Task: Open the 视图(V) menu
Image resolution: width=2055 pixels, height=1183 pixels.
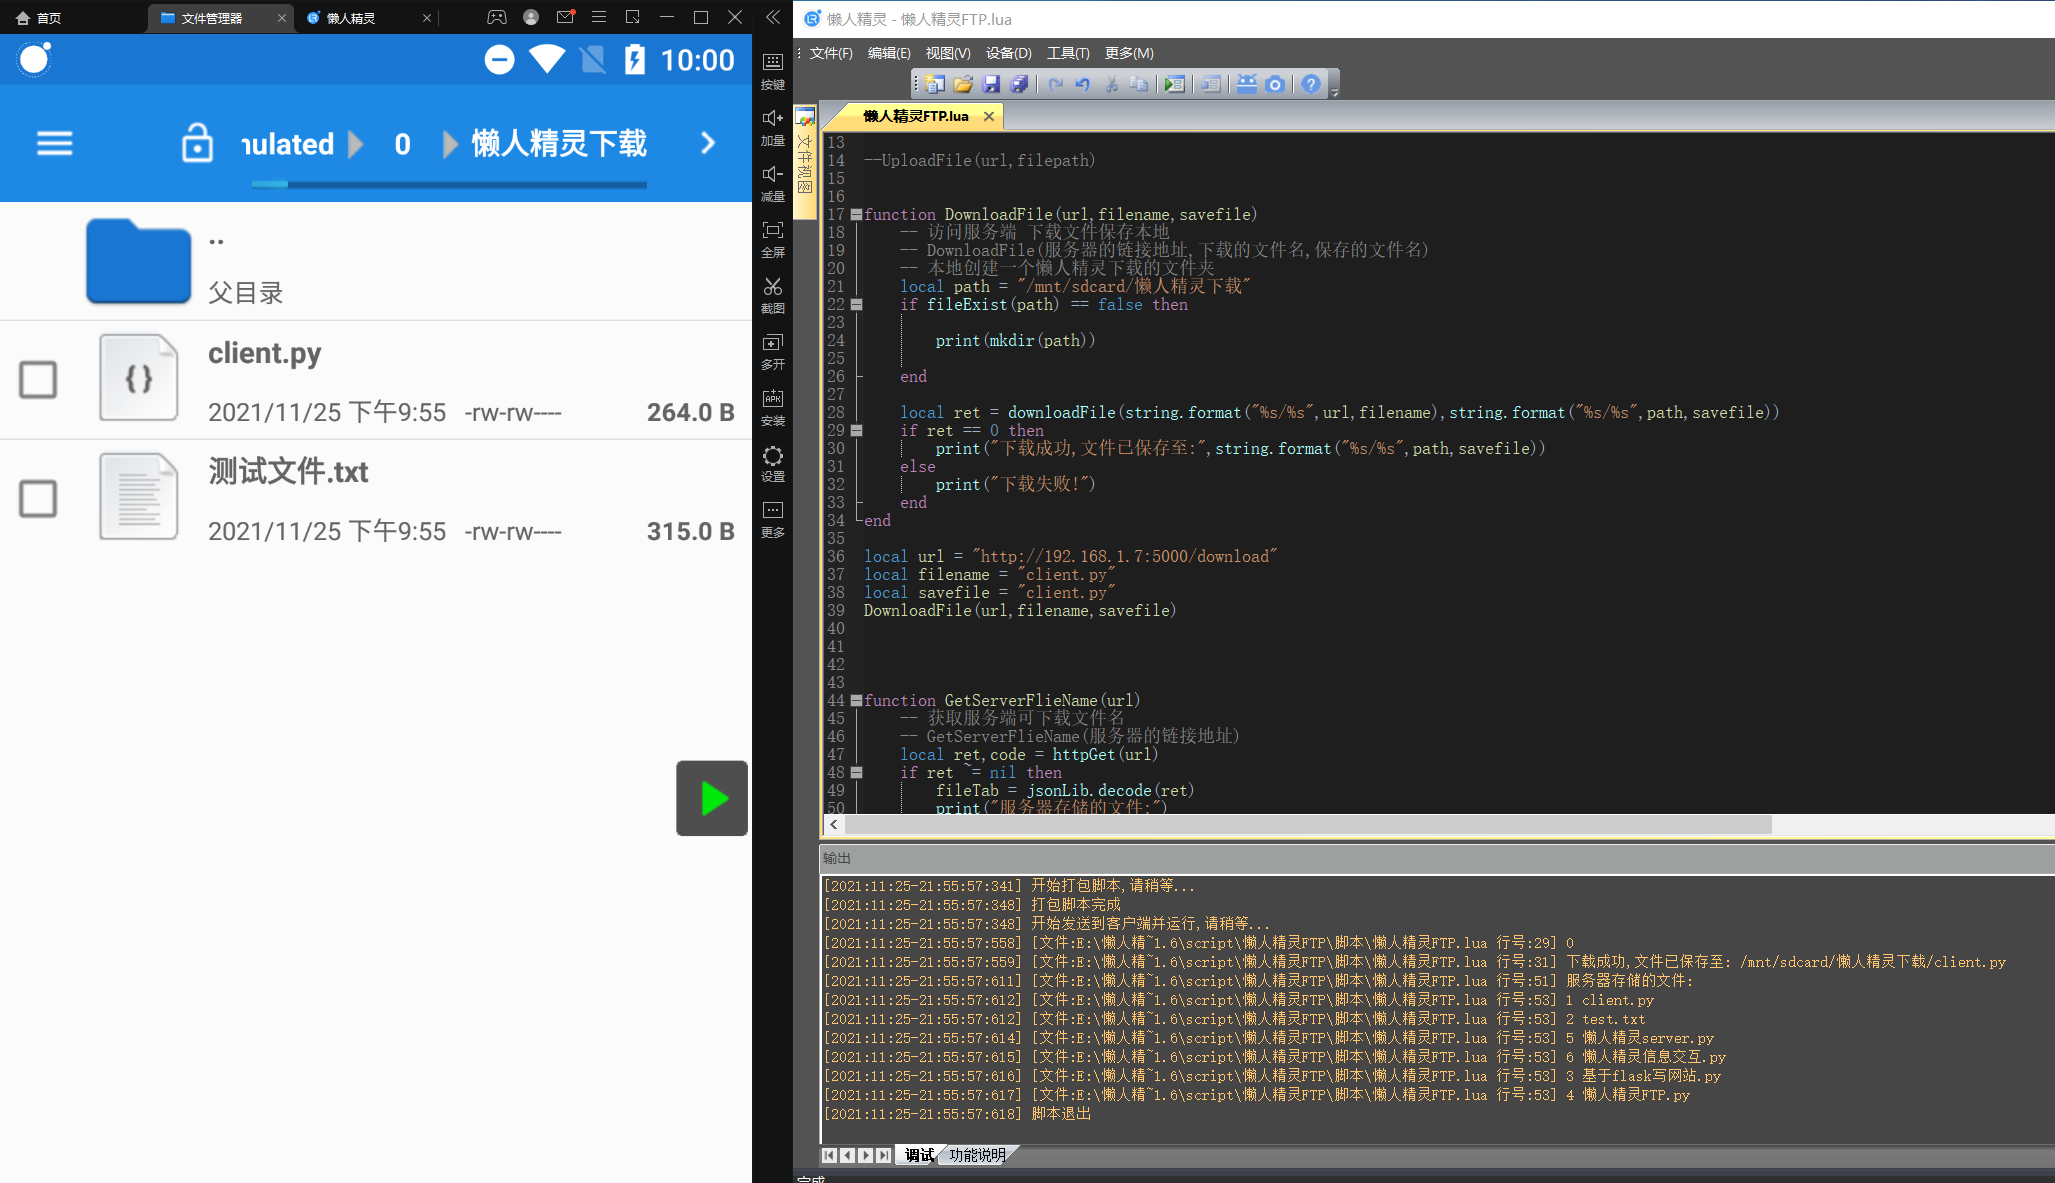Action: pos(948,53)
